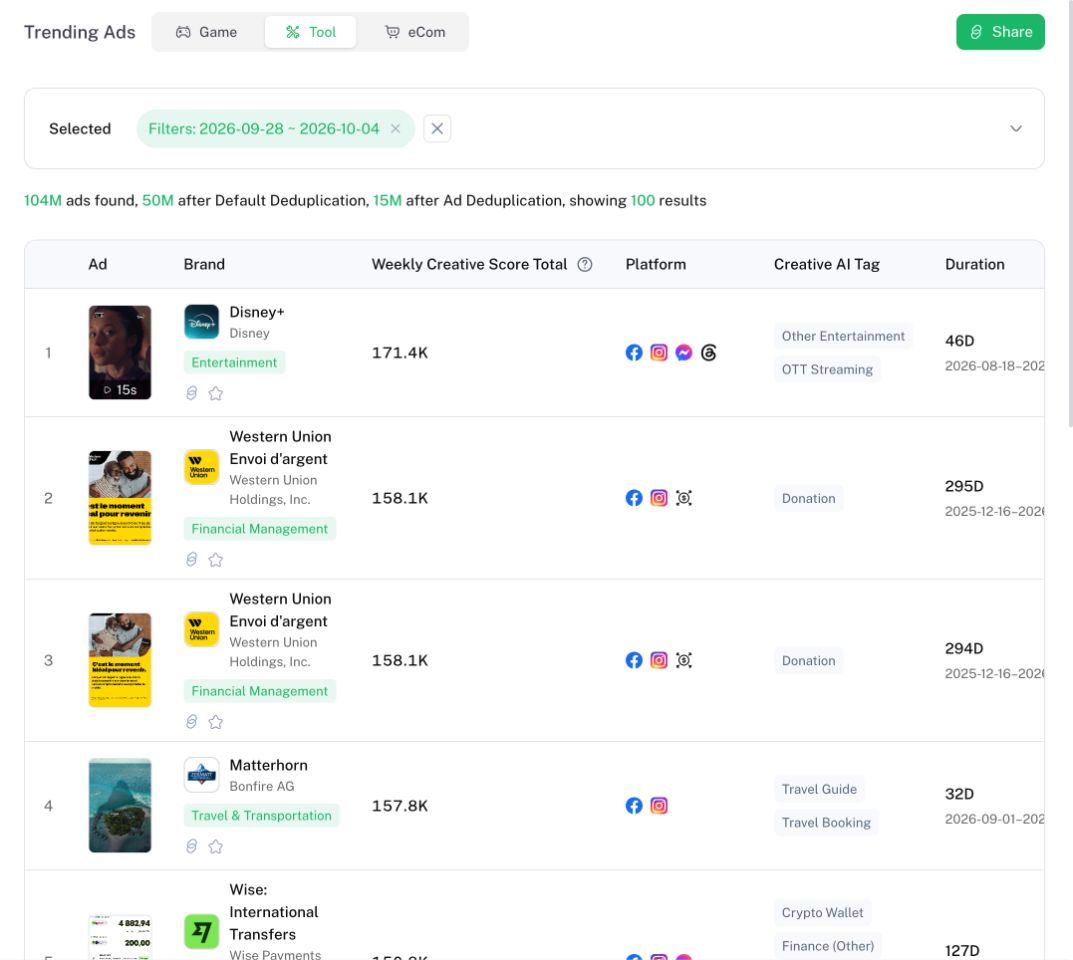Click Audience Network icon in row 2
1073x960 pixels.
coord(684,498)
